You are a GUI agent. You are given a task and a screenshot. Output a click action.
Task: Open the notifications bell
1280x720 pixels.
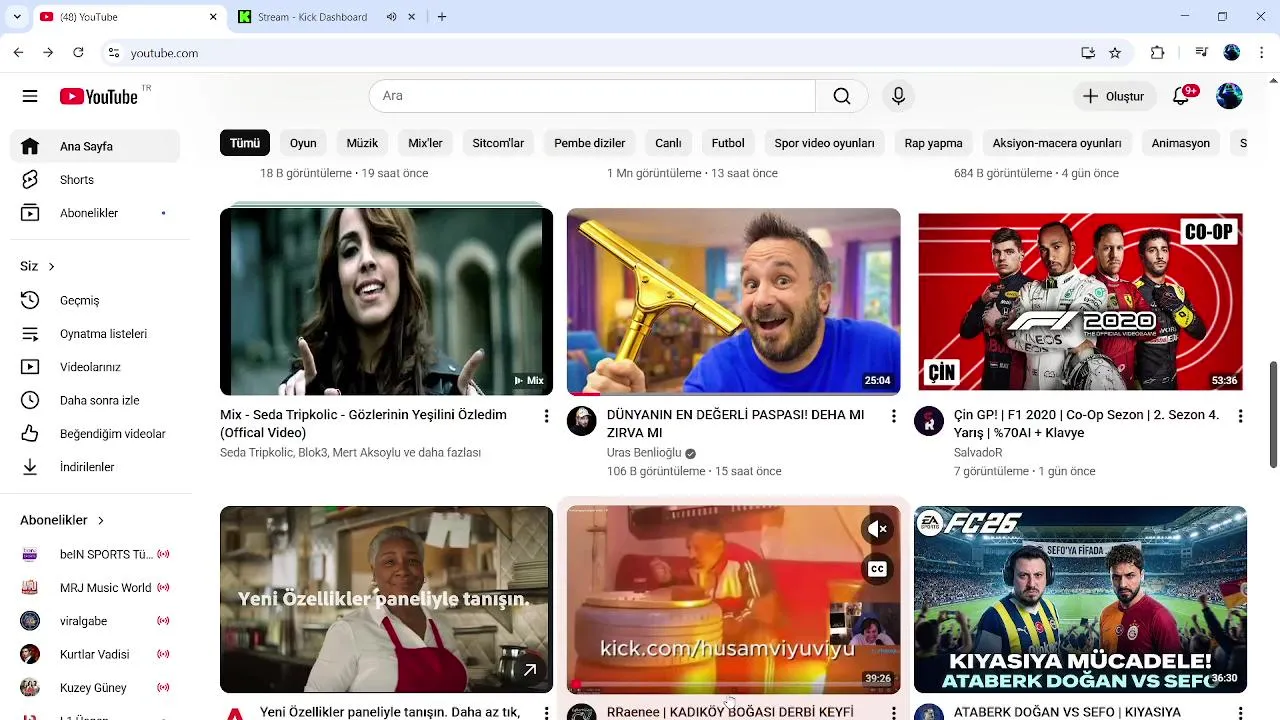click(1181, 96)
